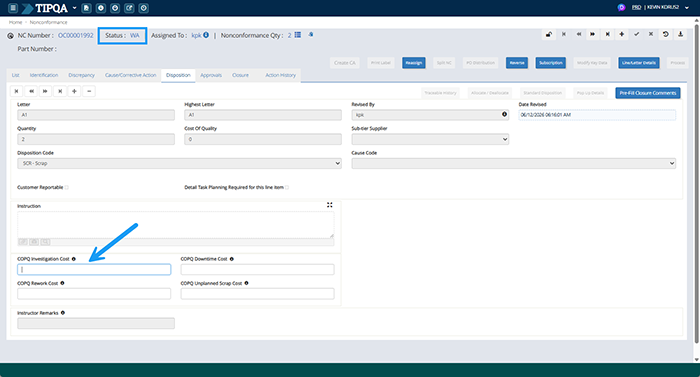
Task: Switch to the Action History tab
Action: click(280, 75)
